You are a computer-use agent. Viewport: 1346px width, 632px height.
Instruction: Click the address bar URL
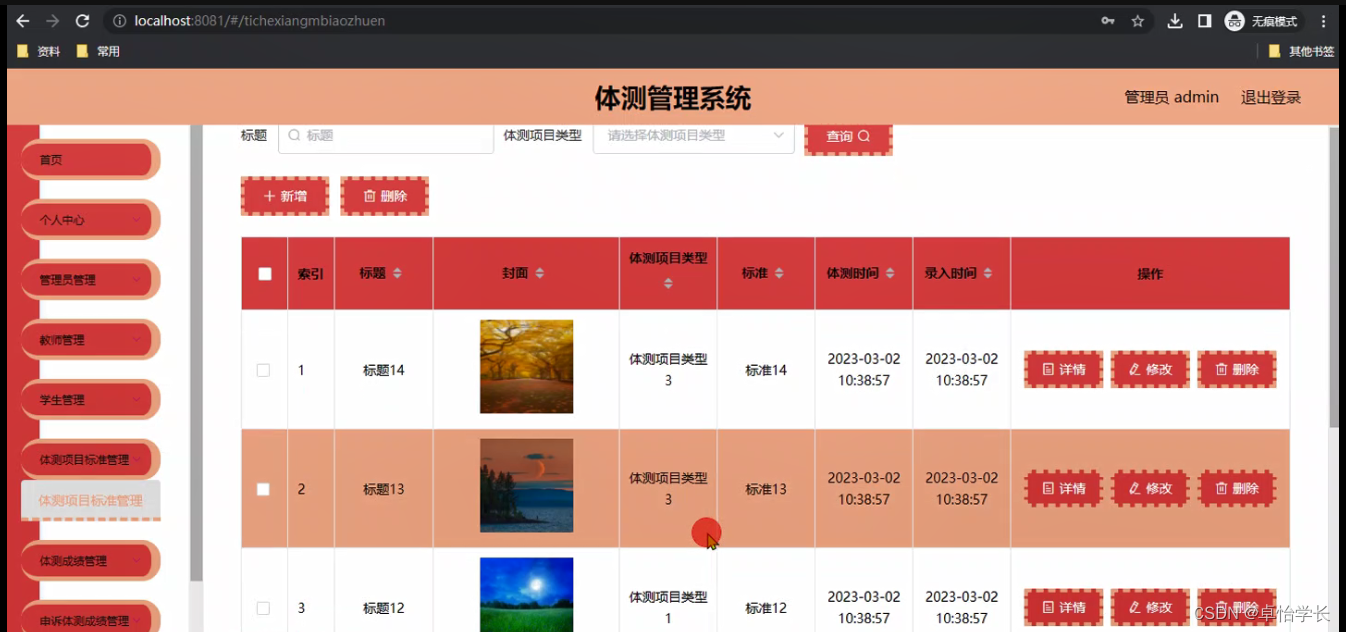pos(260,21)
